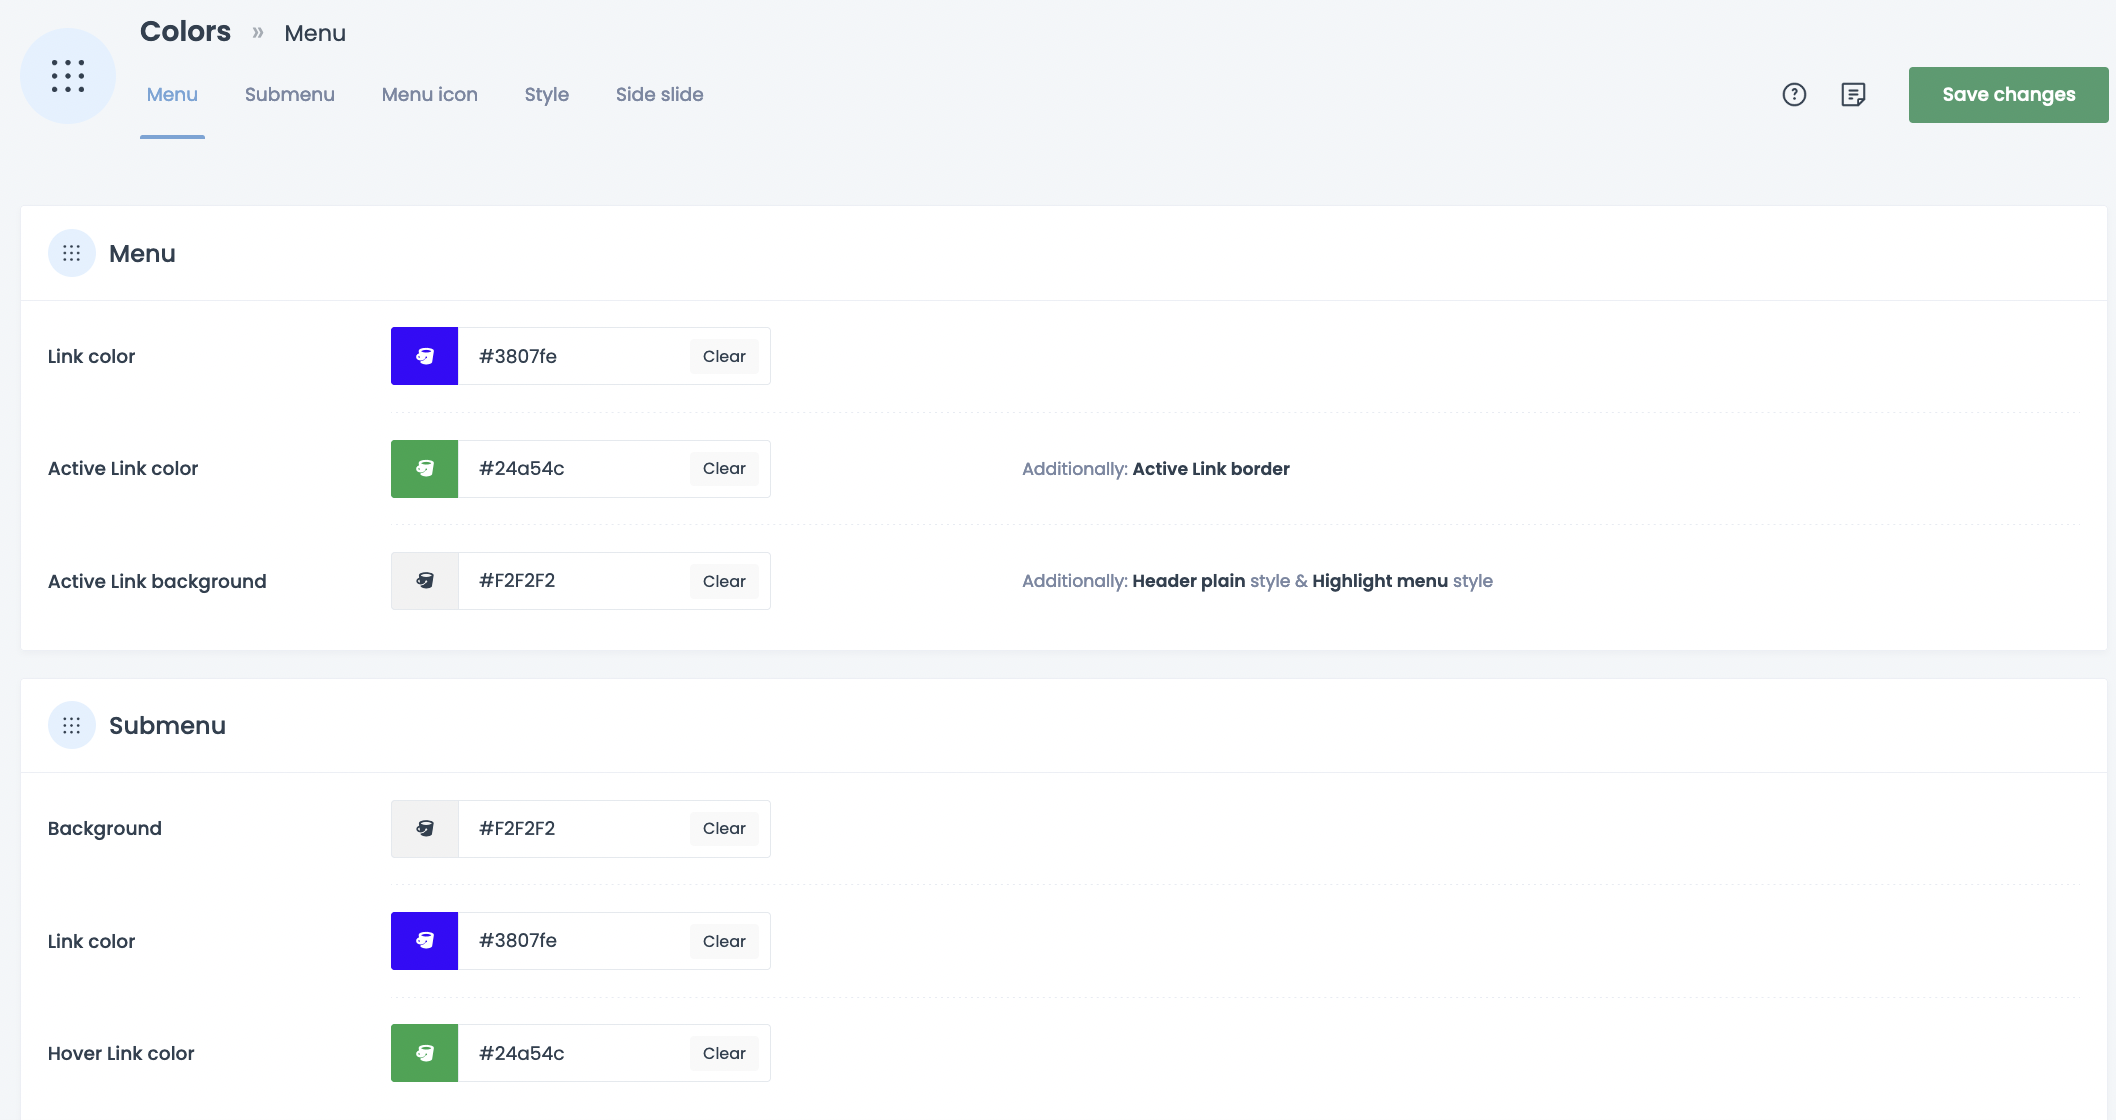The height and width of the screenshot is (1120, 2116).
Task: Clear the Hover Link color value
Action: pos(724,1053)
